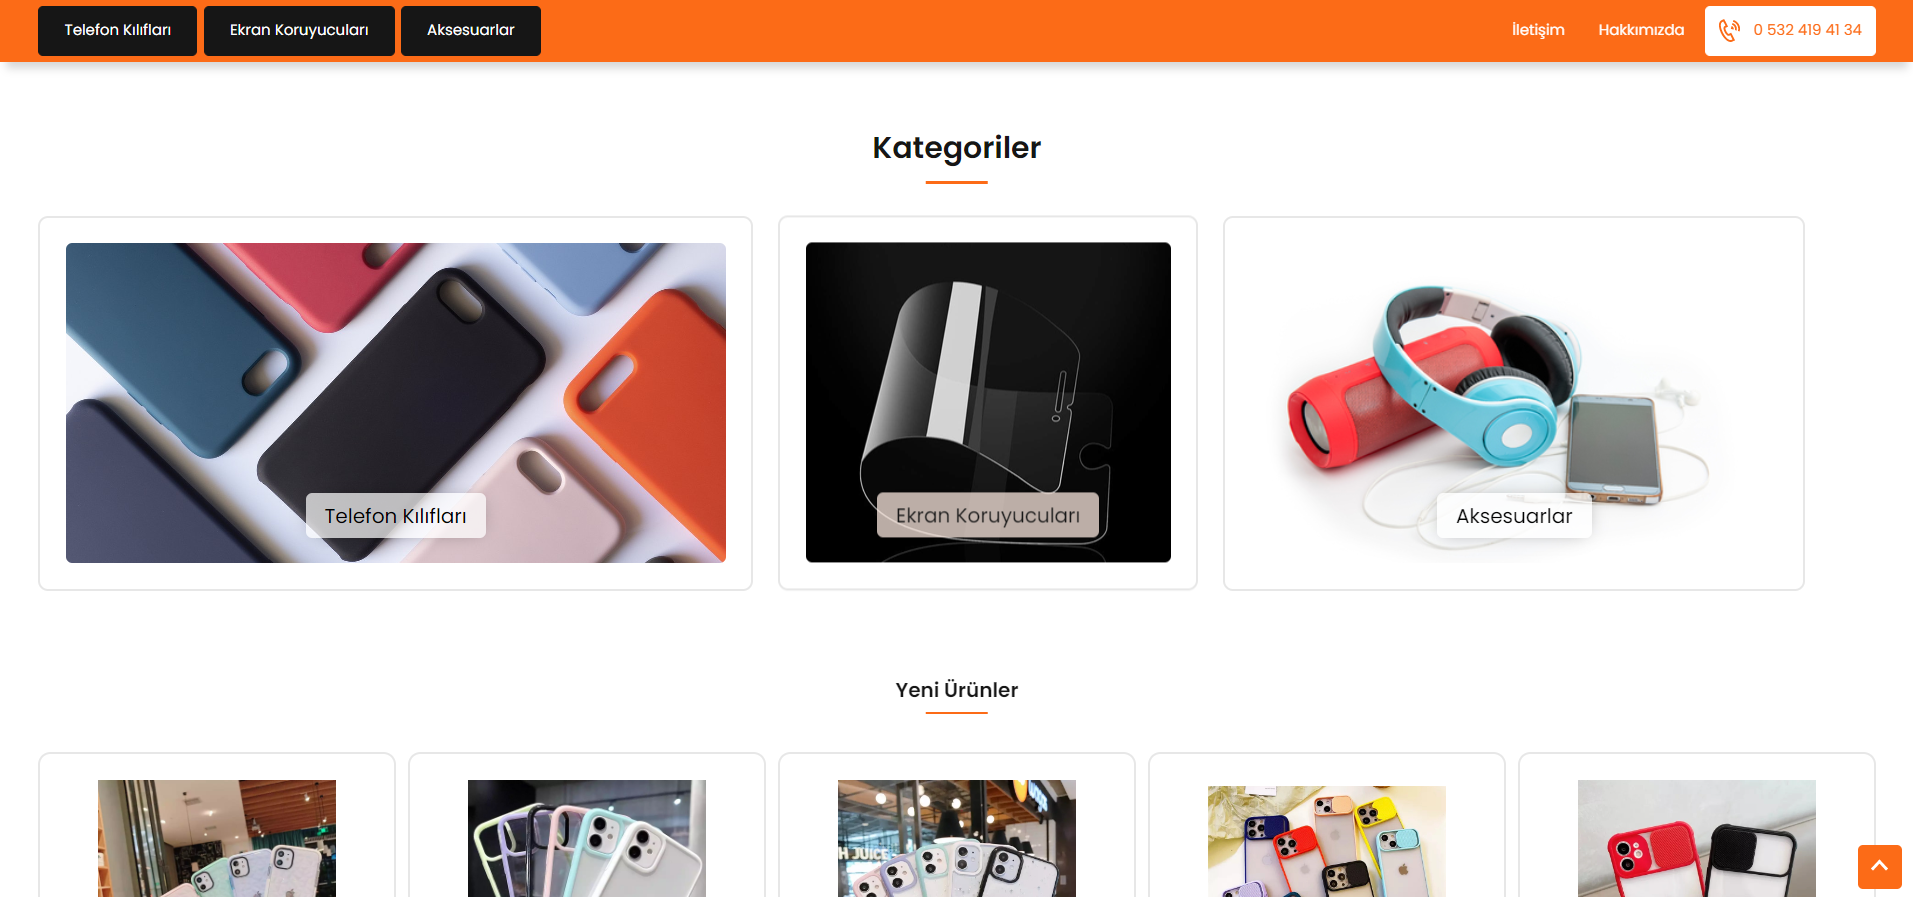Click the phone call icon in header
This screenshot has width=1913, height=897.
pos(1729,30)
